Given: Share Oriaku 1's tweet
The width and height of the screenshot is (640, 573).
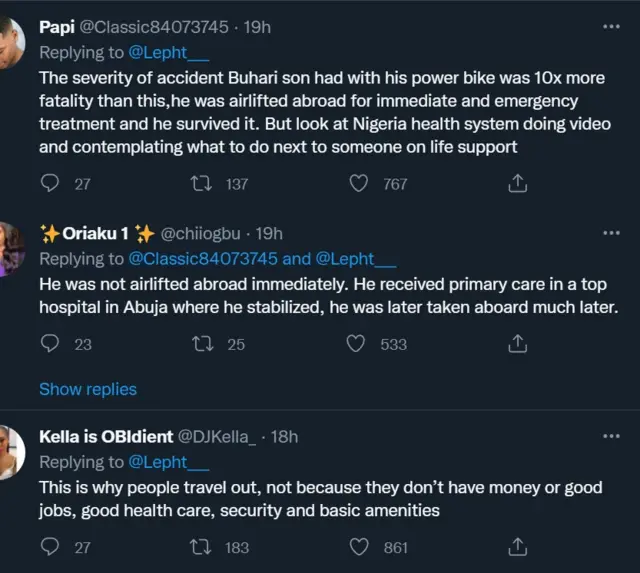Looking at the screenshot, I should point(517,343).
